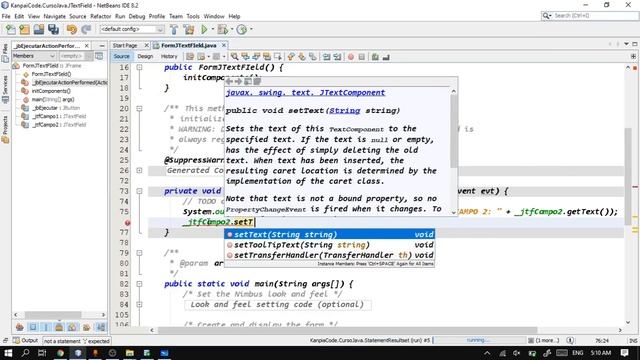
Task: Click the New File toolbar icon
Action: (11, 29)
